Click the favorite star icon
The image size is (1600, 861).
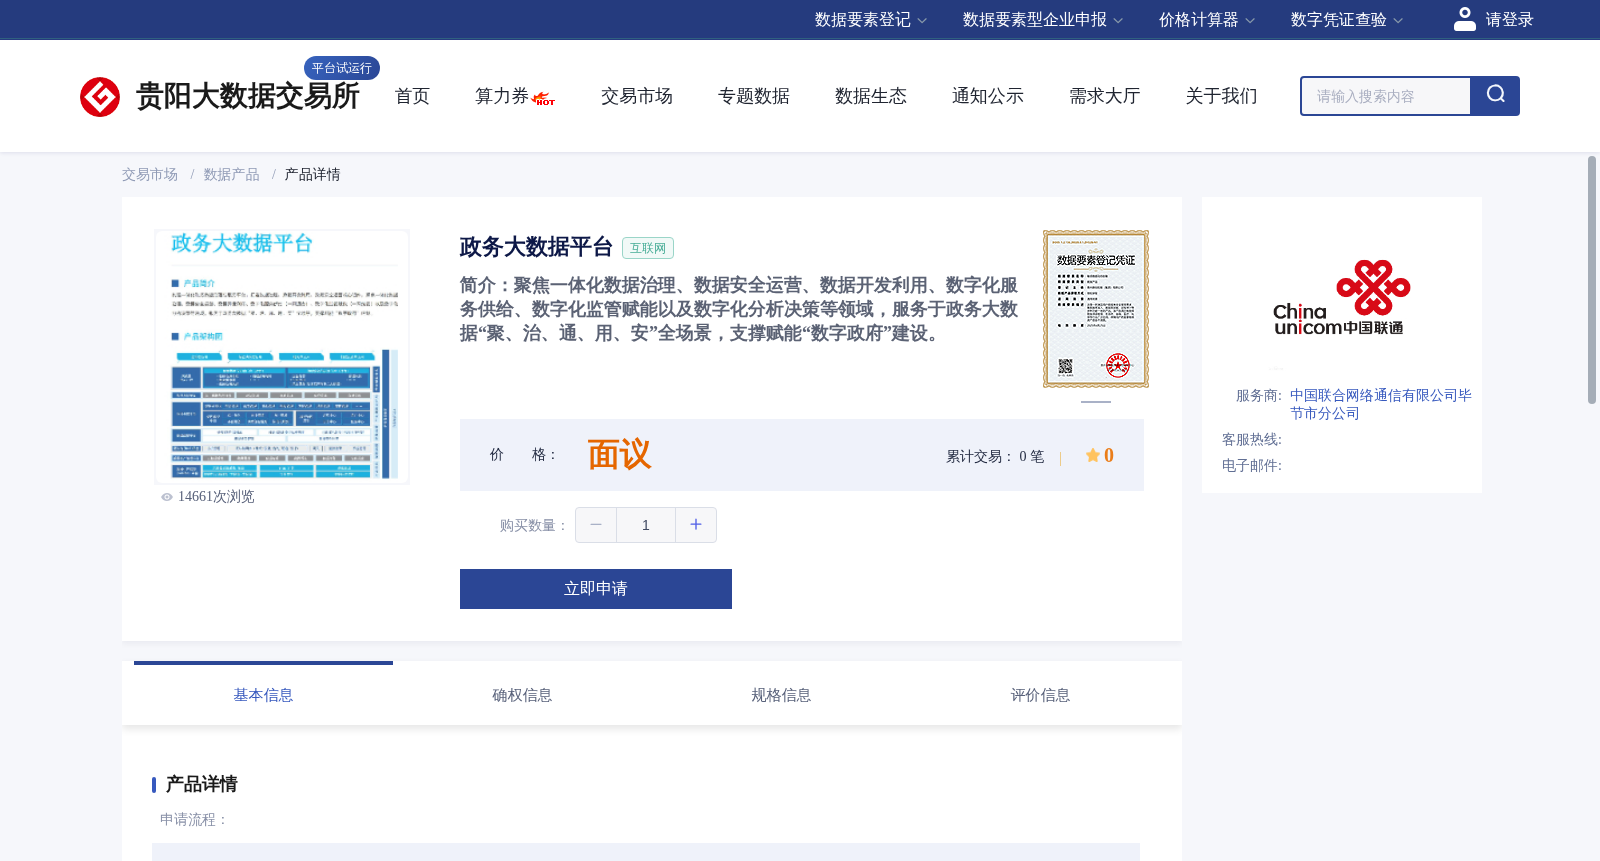(x=1092, y=455)
